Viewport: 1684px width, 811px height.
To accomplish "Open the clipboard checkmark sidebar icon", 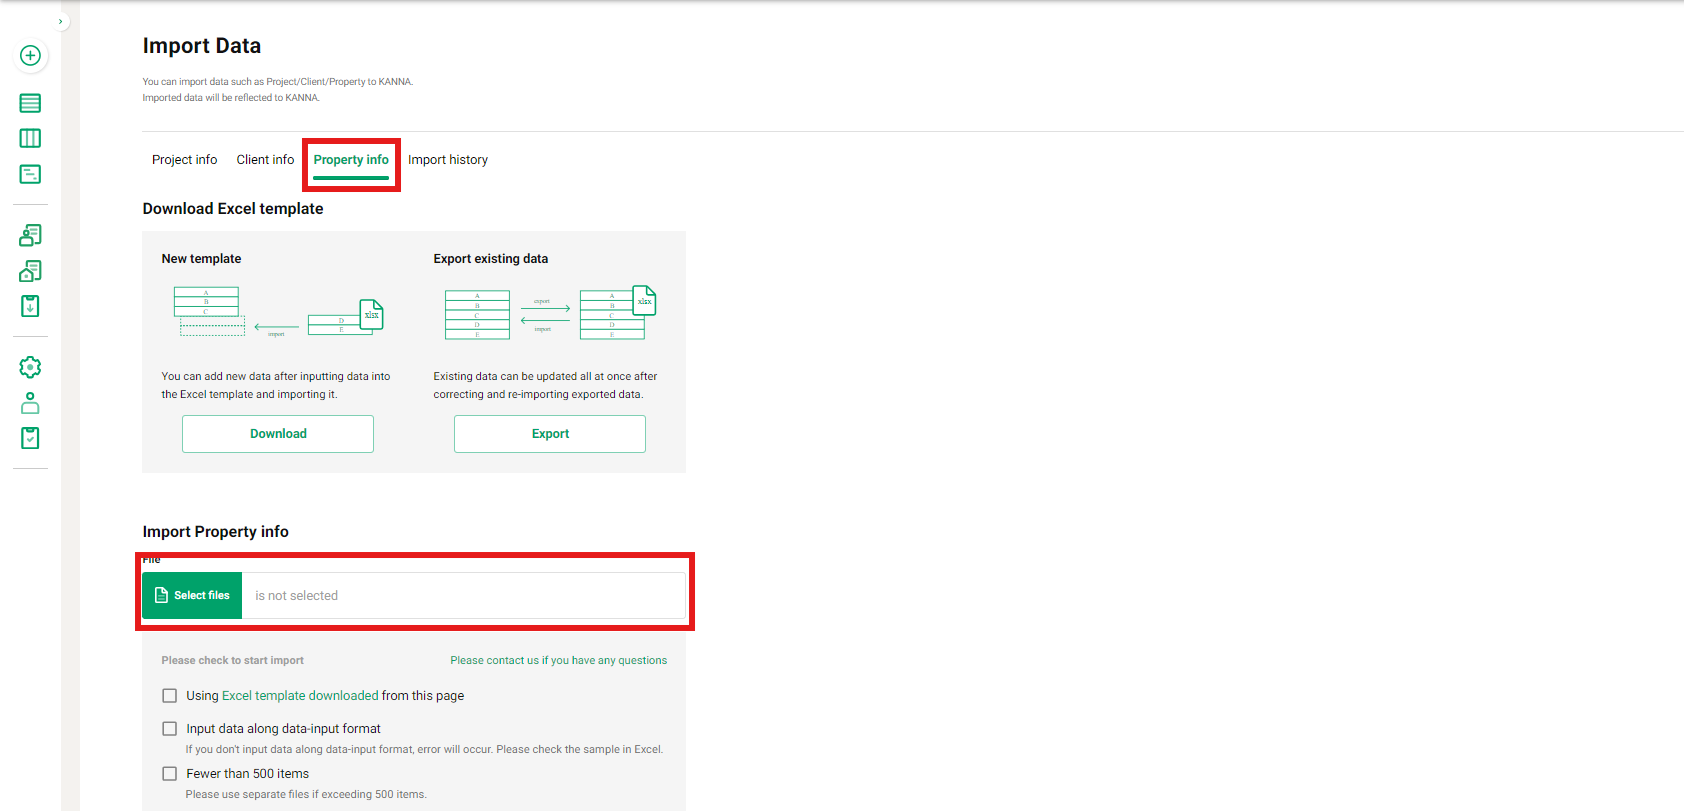I will (30, 438).
